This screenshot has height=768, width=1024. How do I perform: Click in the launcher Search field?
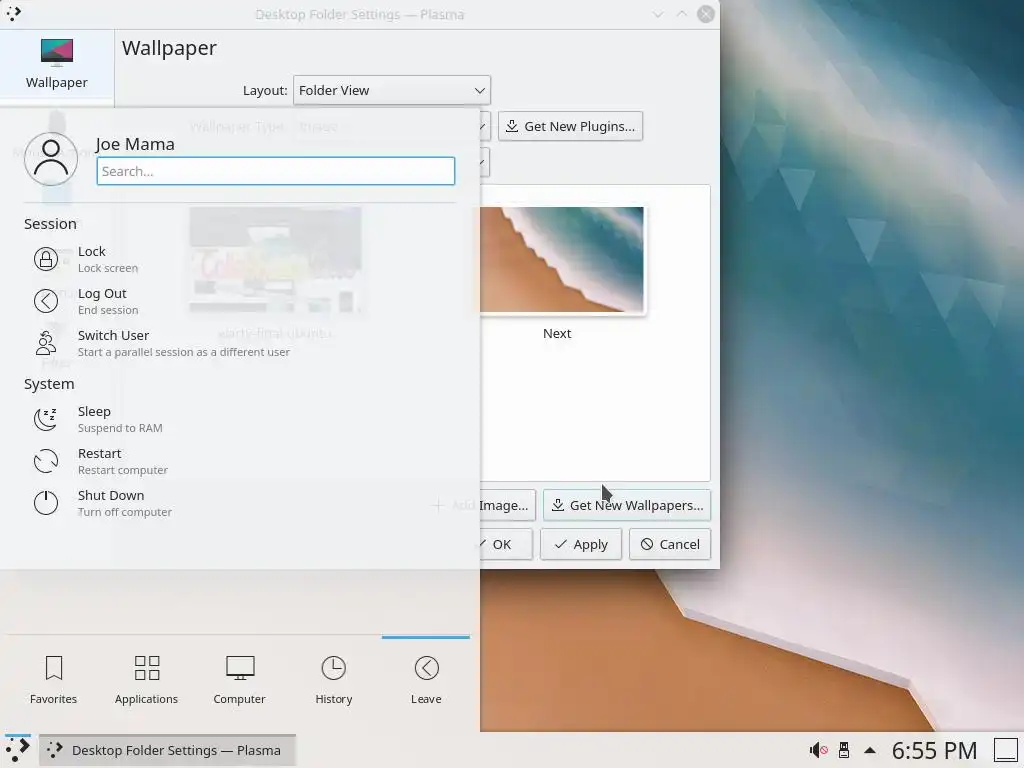click(276, 171)
